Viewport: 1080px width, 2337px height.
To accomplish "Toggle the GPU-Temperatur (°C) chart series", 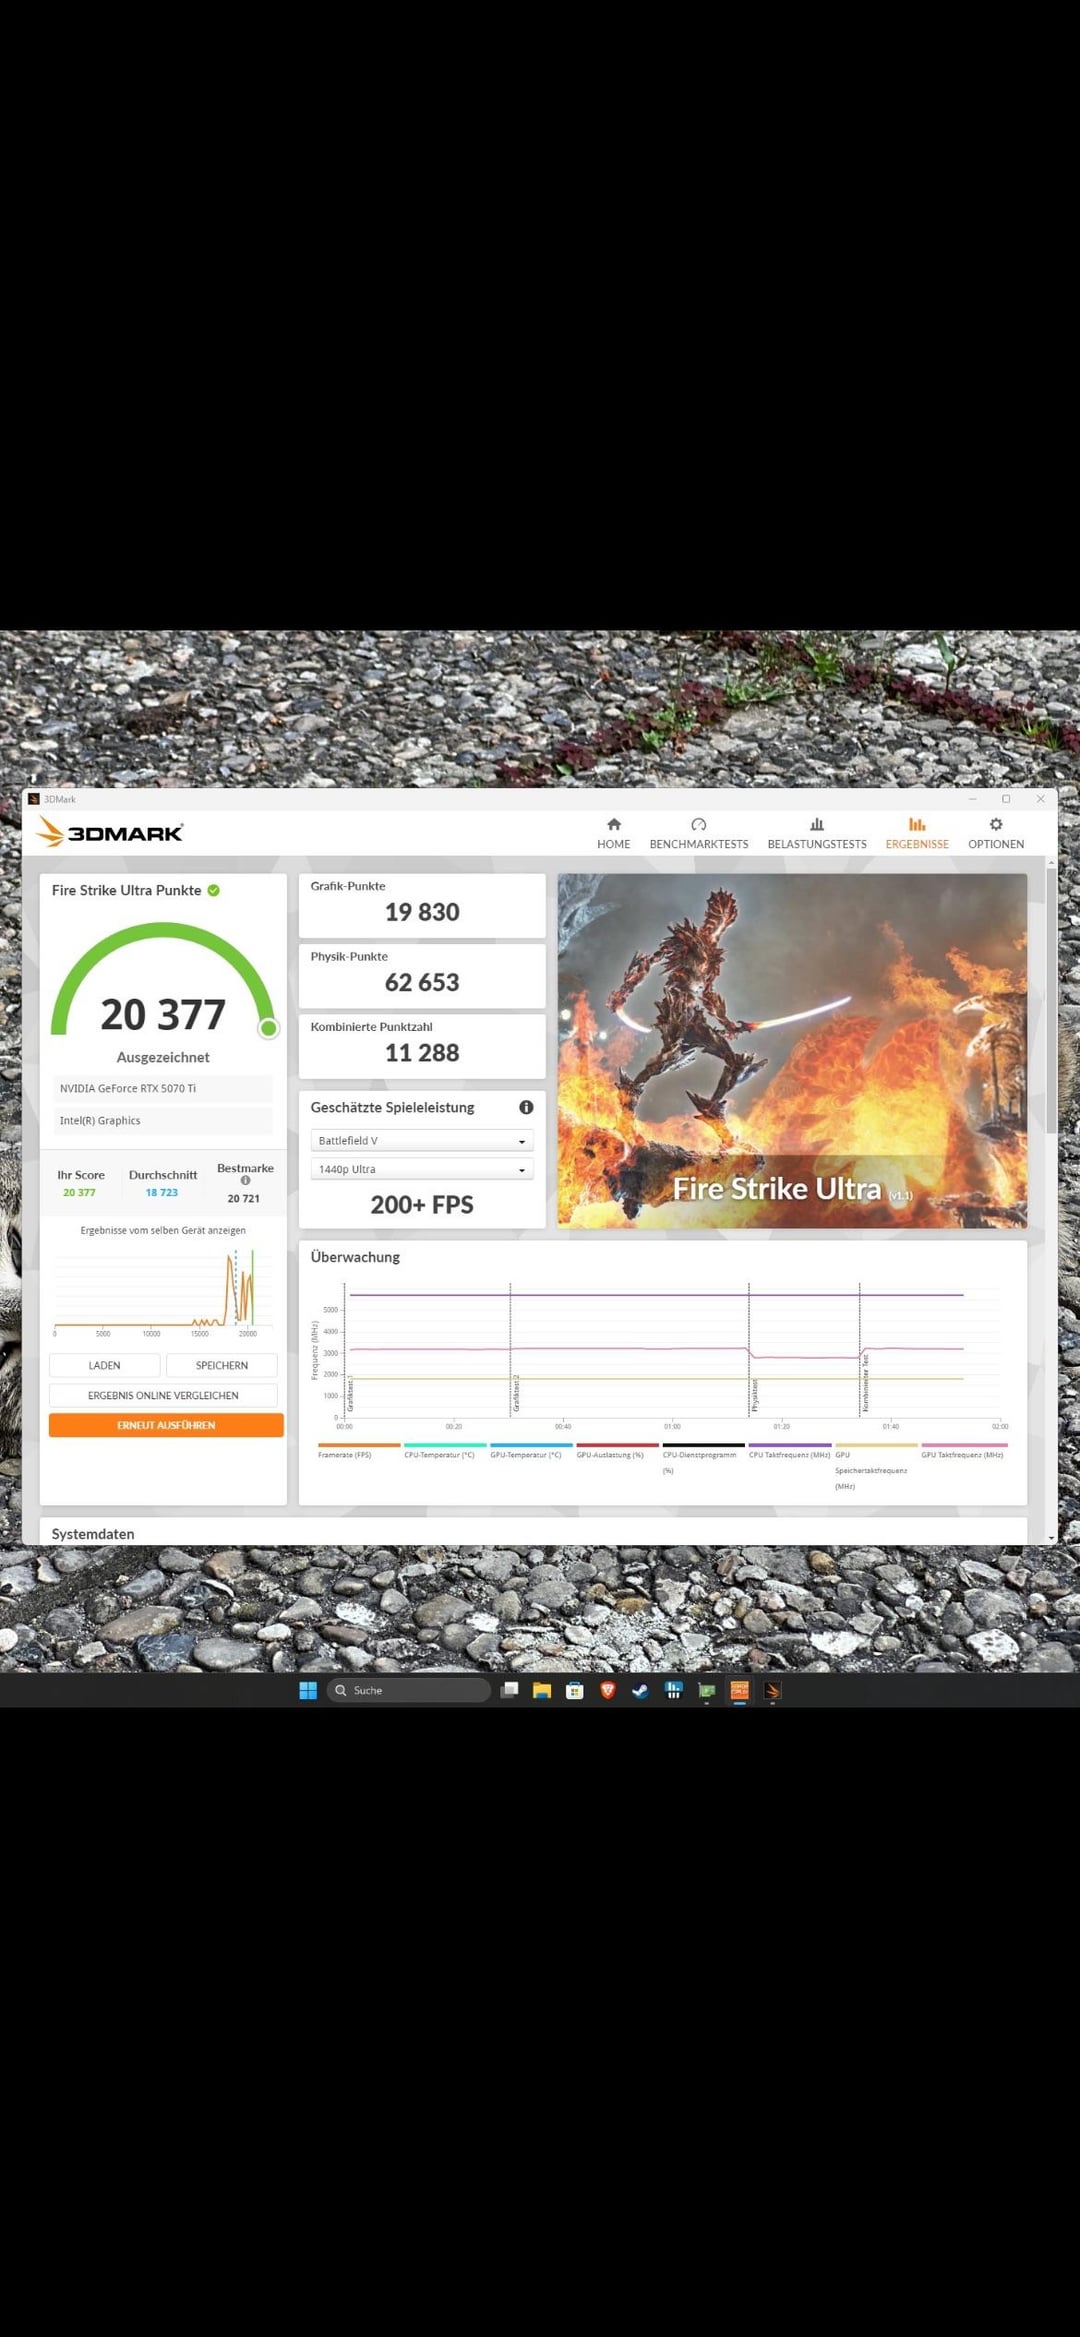I will tap(531, 1451).
